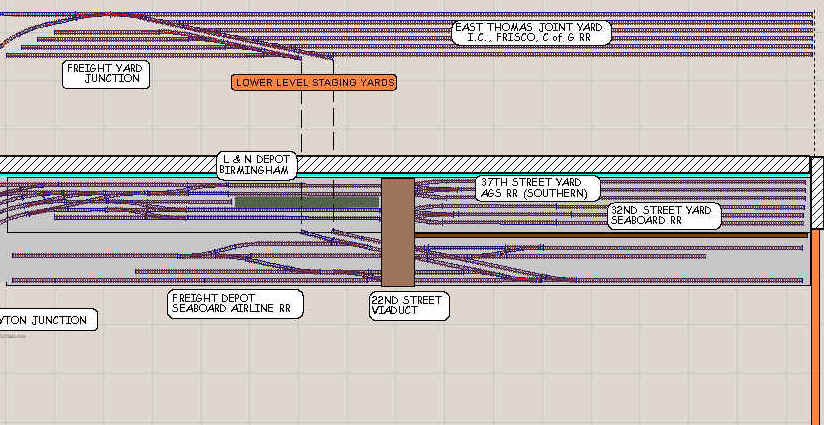
Task: Select the vertical orange bar at the right edge
Action: 816,327
